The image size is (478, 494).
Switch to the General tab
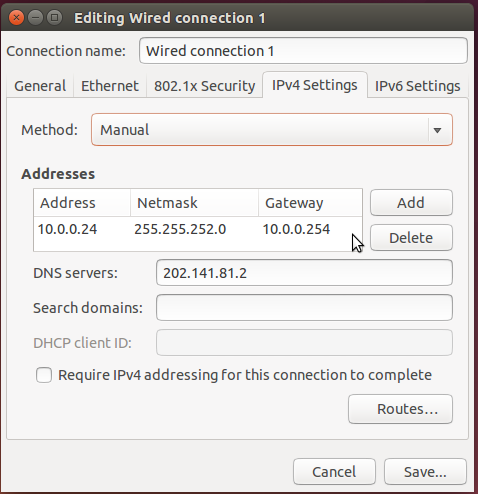point(40,86)
